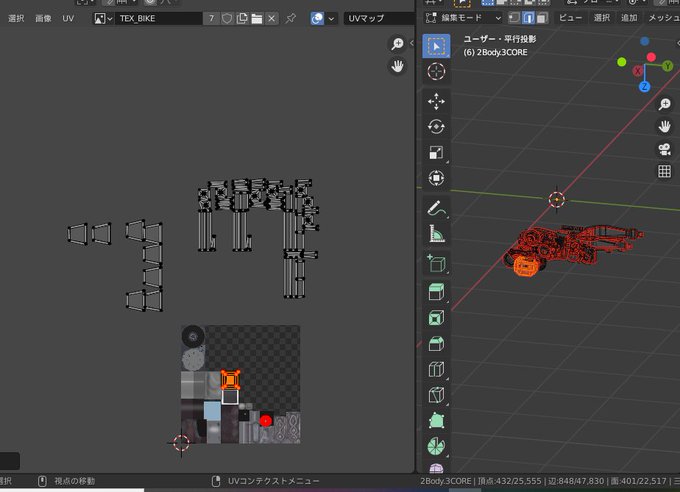Select the Knife tool
The width and height of the screenshot is (680, 492).
coord(436,394)
